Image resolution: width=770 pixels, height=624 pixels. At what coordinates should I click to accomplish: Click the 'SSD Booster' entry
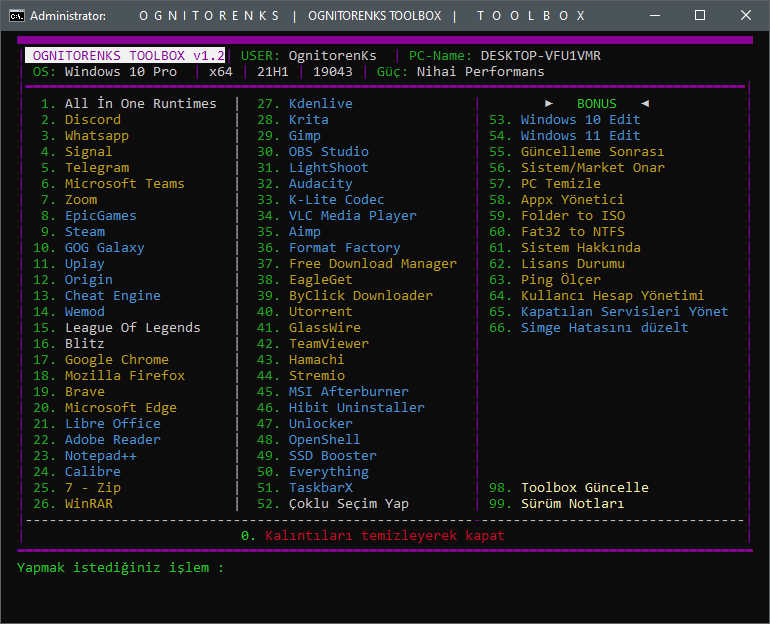tap(332, 456)
